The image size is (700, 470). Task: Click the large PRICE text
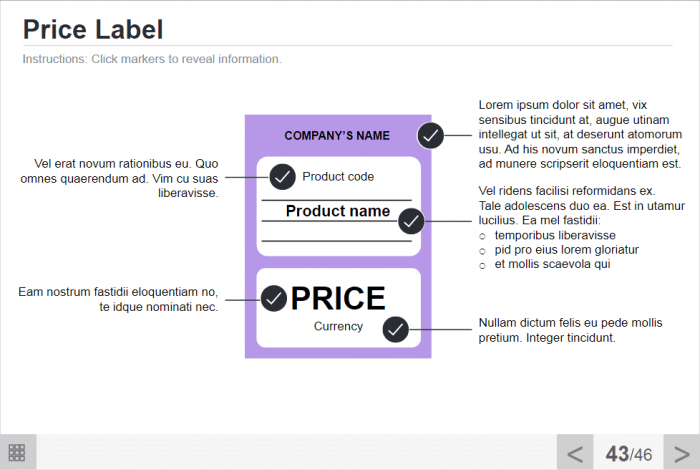pyautogui.click(x=337, y=298)
